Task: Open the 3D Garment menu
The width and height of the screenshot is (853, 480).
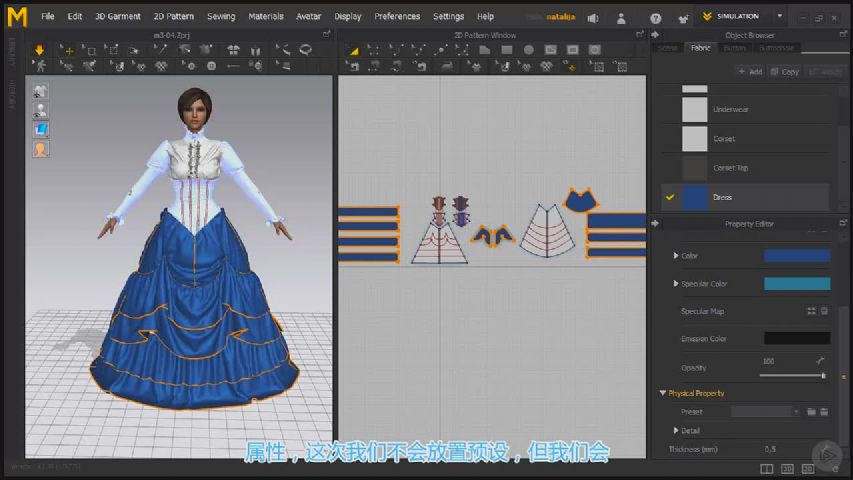Action: 118,16
